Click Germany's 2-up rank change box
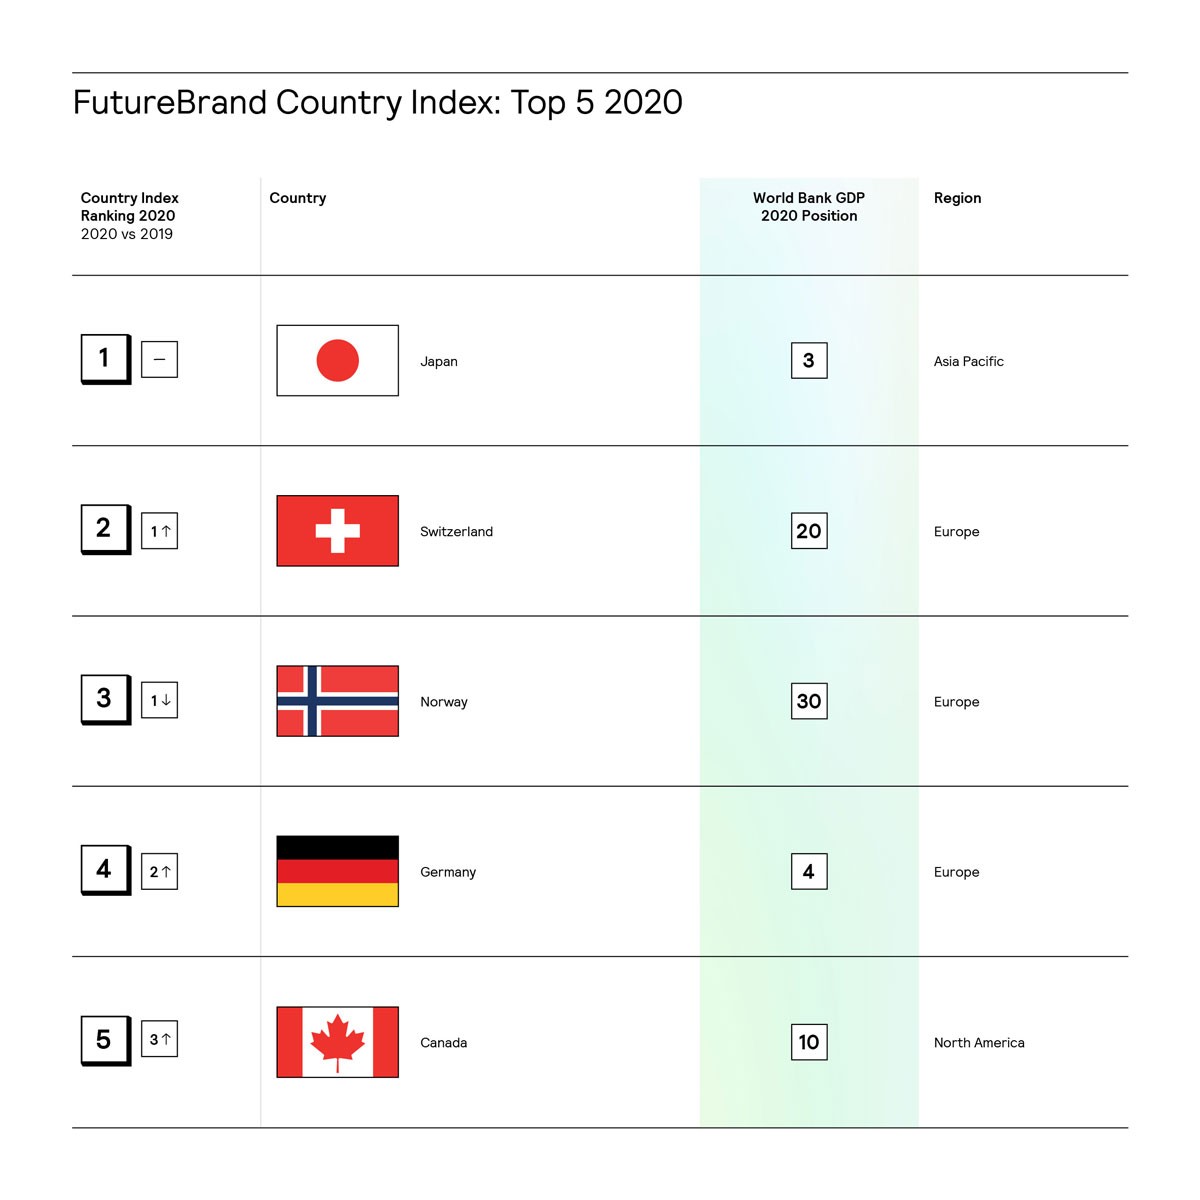1200x1200 pixels. (x=160, y=871)
